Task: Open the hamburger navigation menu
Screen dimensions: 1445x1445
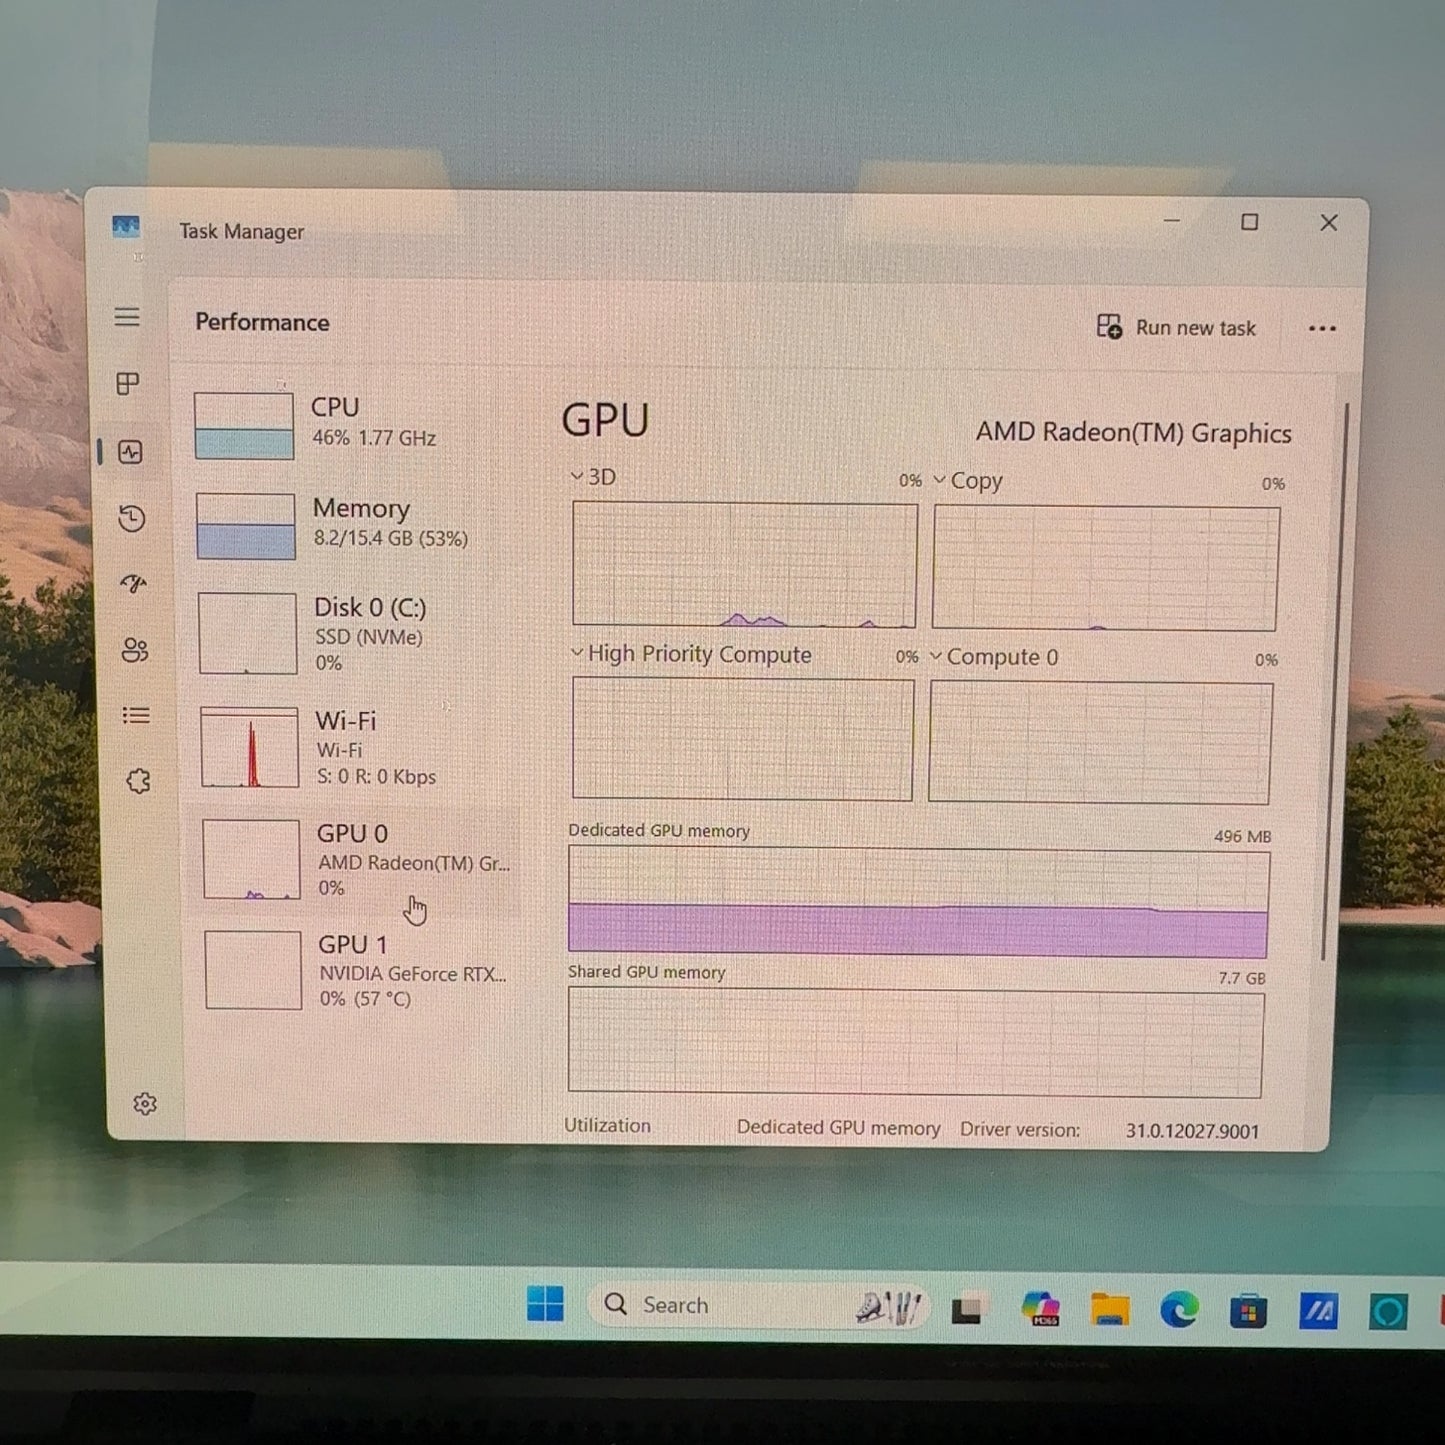Action: [127, 317]
